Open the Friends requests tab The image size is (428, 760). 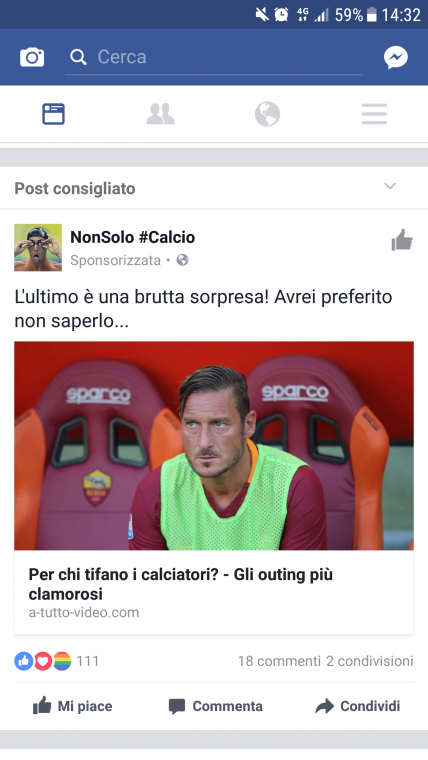point(160,114)
